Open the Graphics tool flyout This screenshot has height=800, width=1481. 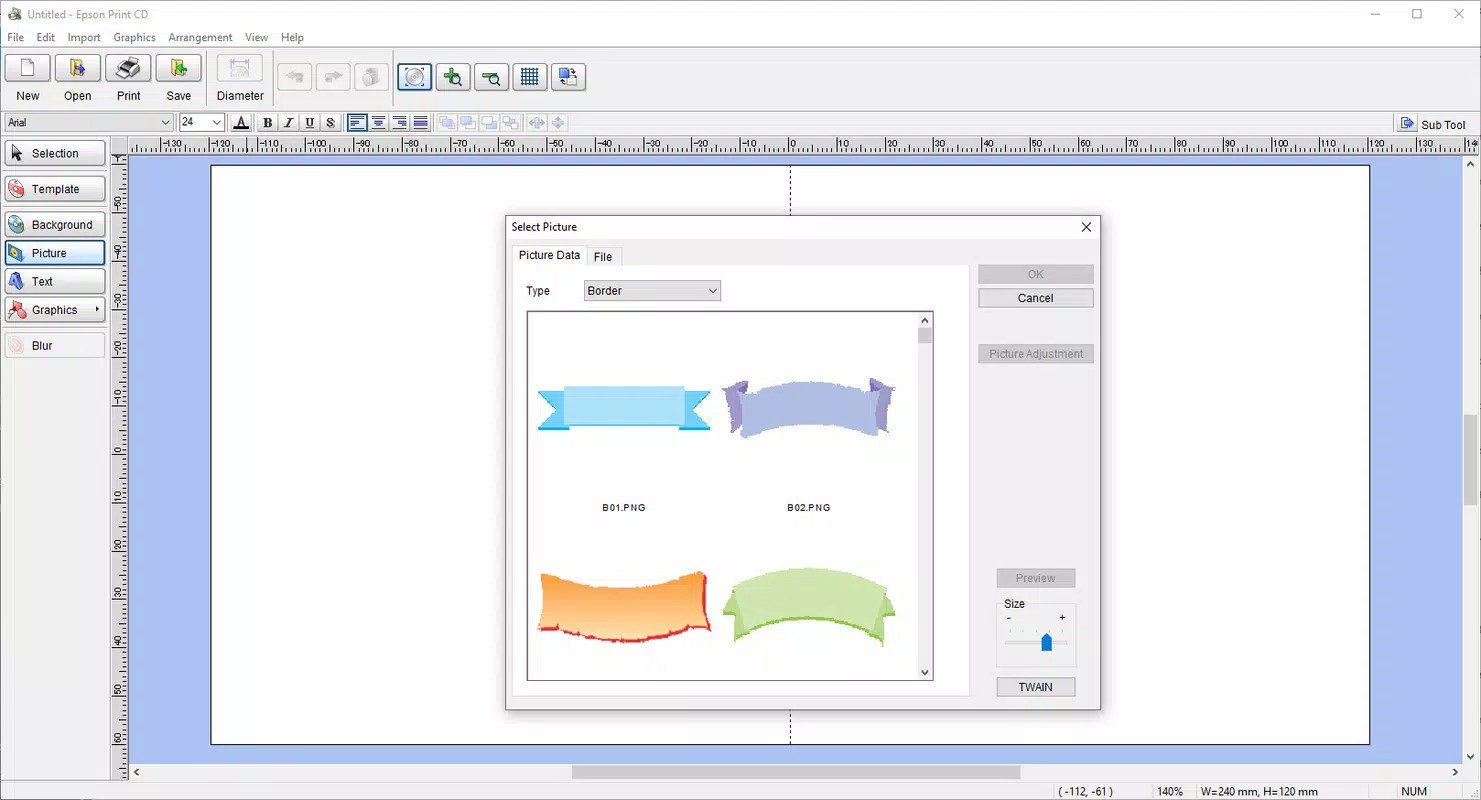coord(55,310)
